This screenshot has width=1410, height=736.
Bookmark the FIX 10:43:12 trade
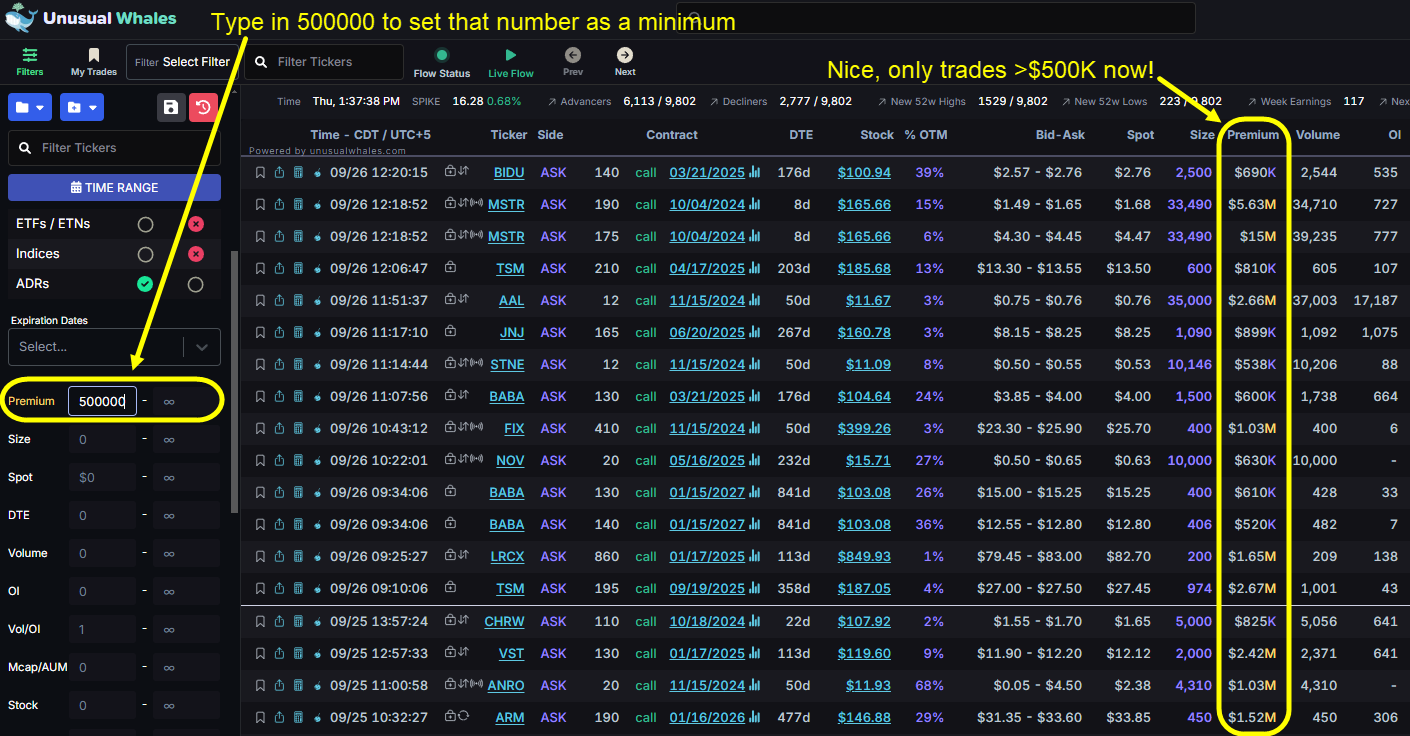click(261, 428)
